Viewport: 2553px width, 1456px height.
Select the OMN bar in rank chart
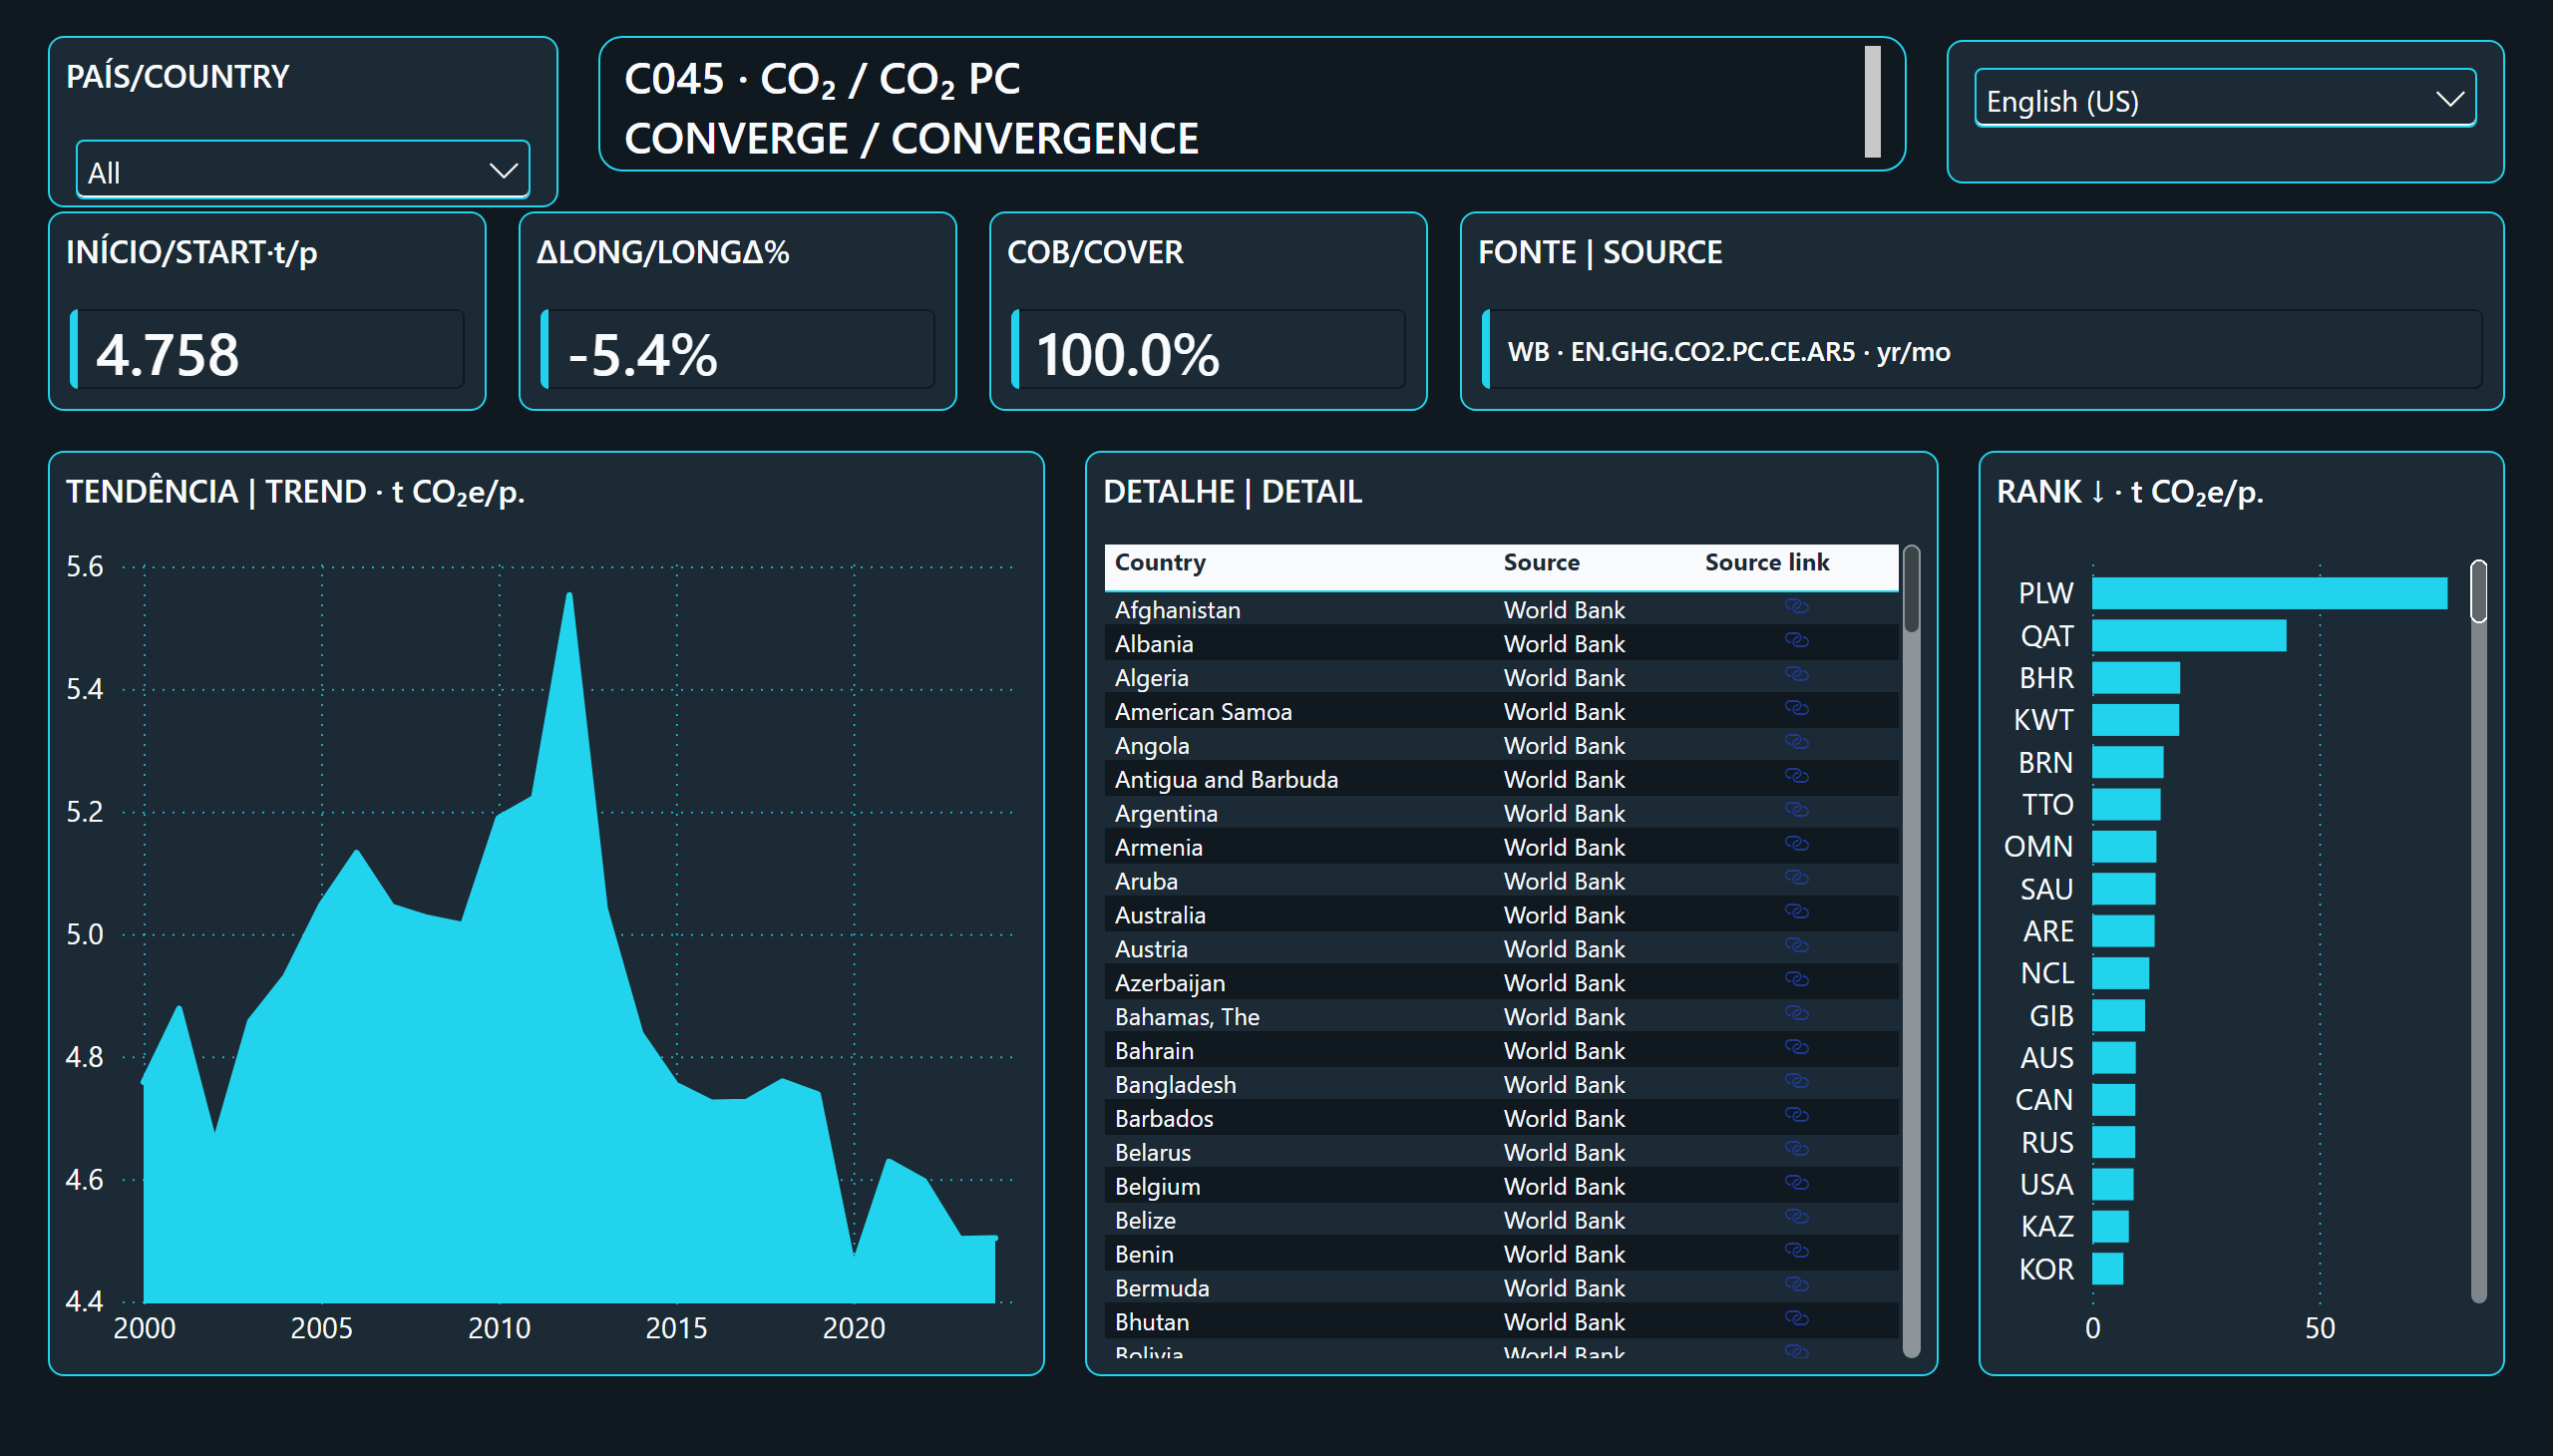tap(2124, 846)
